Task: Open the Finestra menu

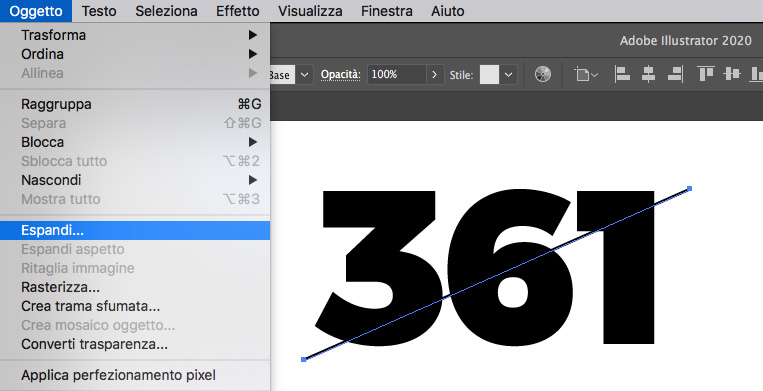Action: [x=387, y=11]
